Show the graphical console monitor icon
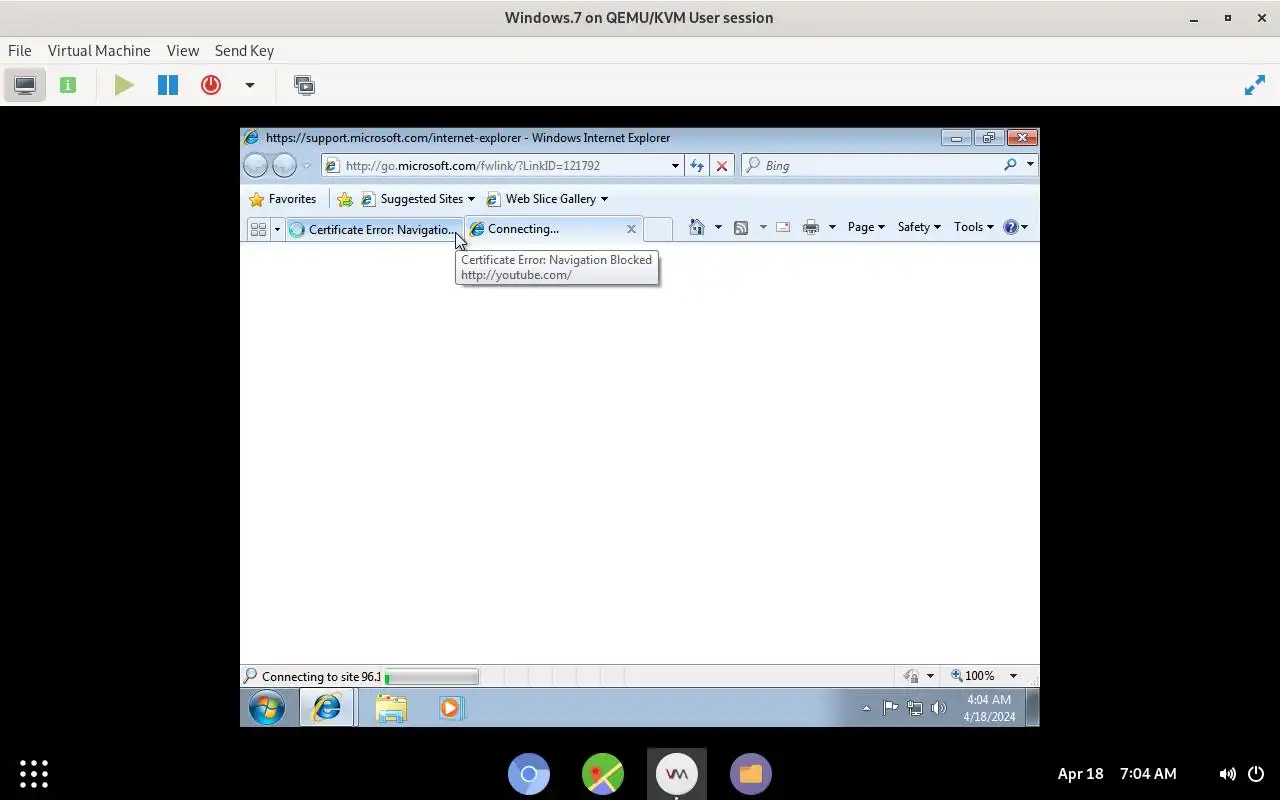1280x800 pixels. pyautogui.click(x=25, y=85)
